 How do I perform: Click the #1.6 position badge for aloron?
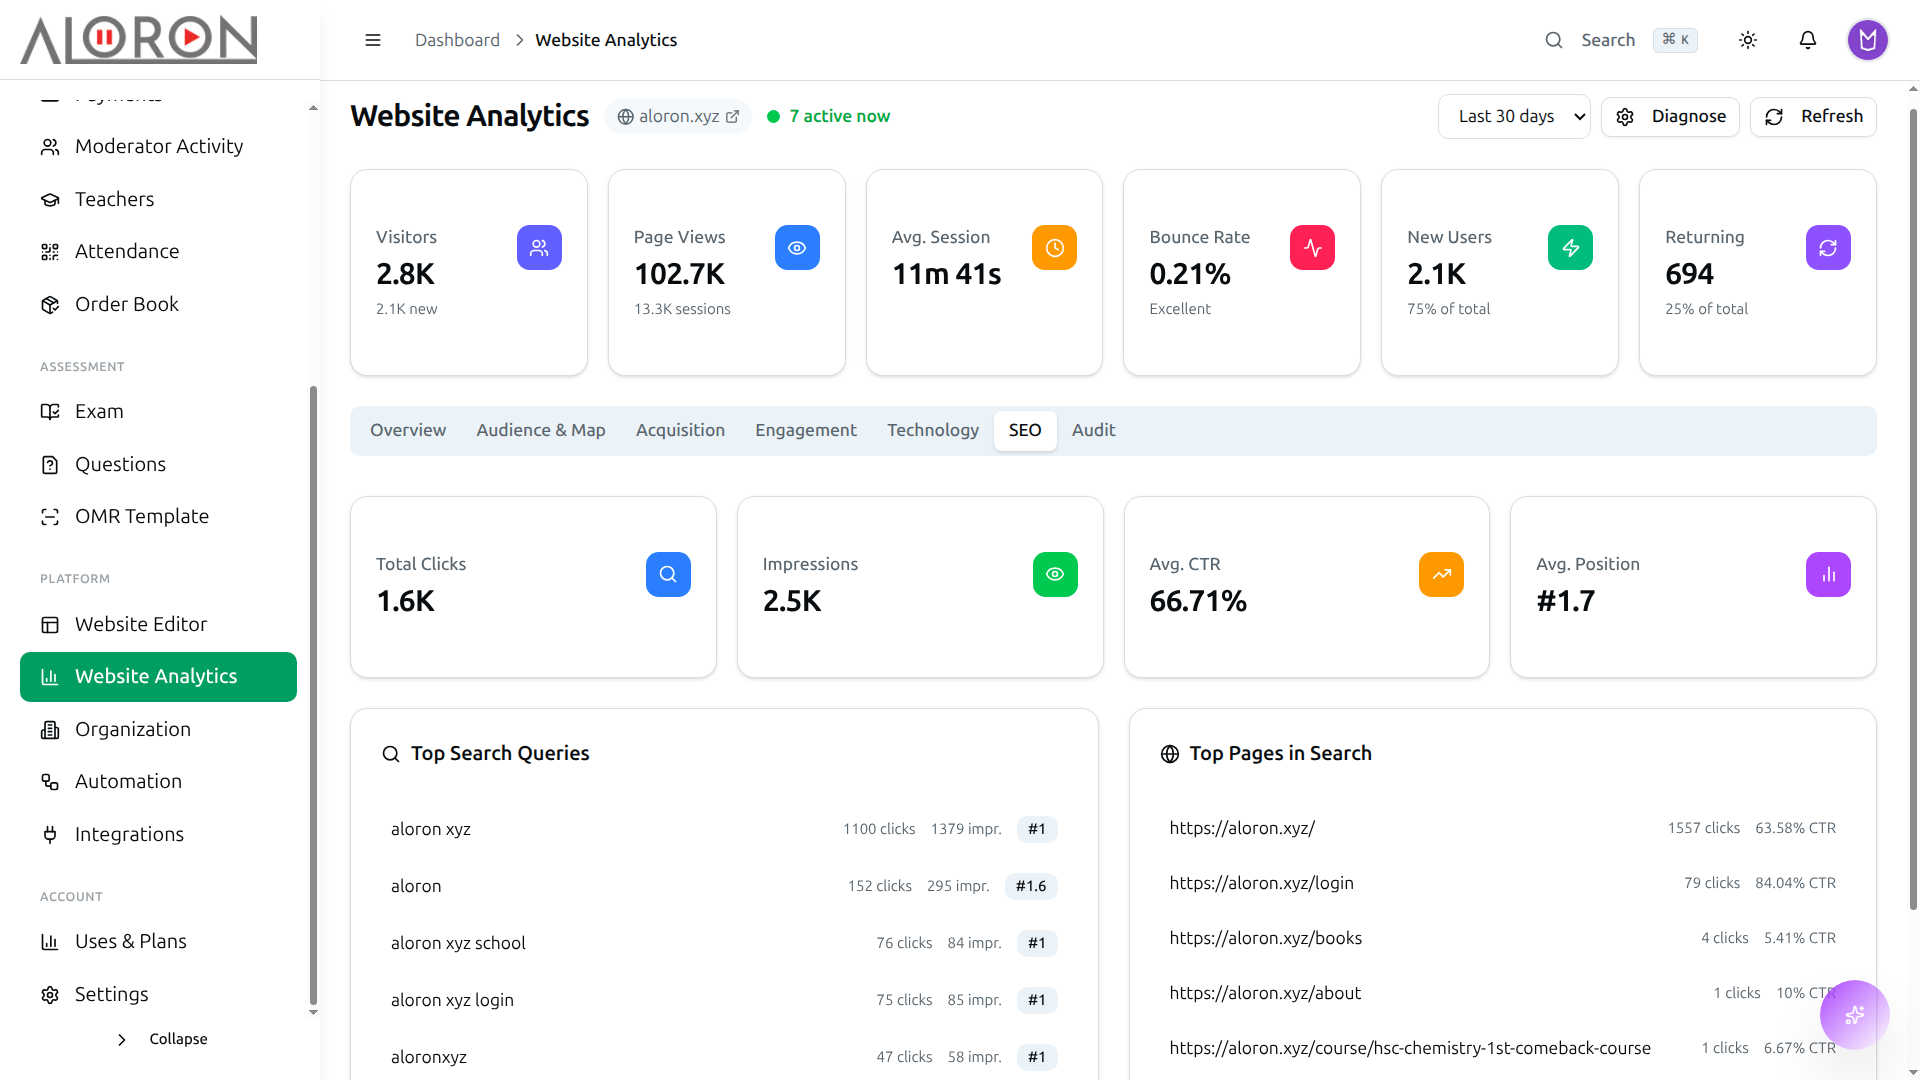pyautogui.click(x=1031, y=886)
